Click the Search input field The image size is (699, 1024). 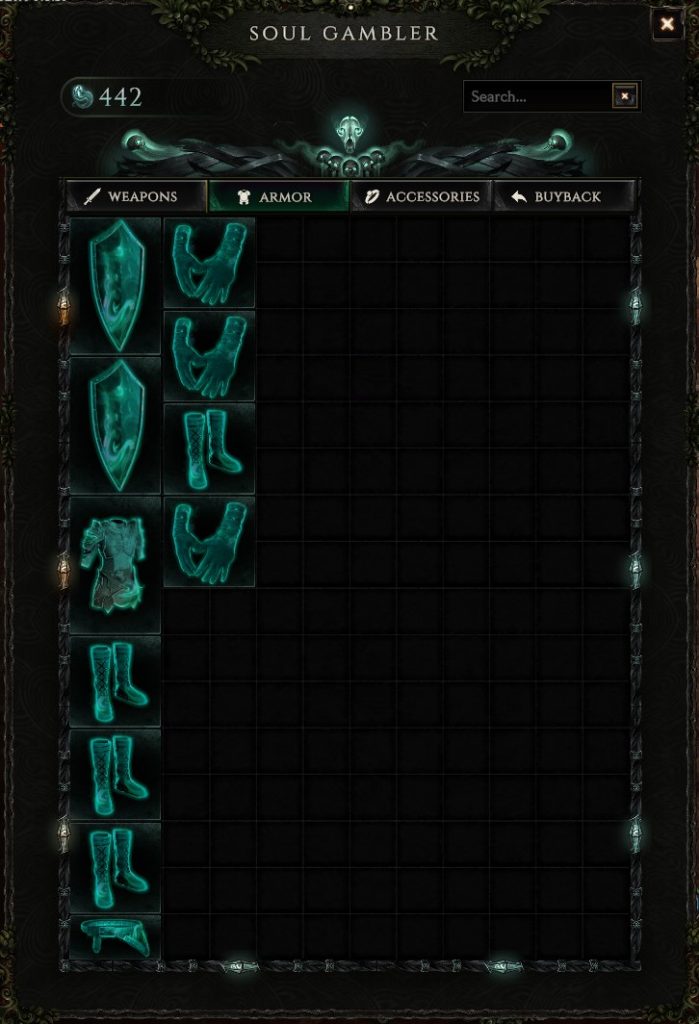538,97
